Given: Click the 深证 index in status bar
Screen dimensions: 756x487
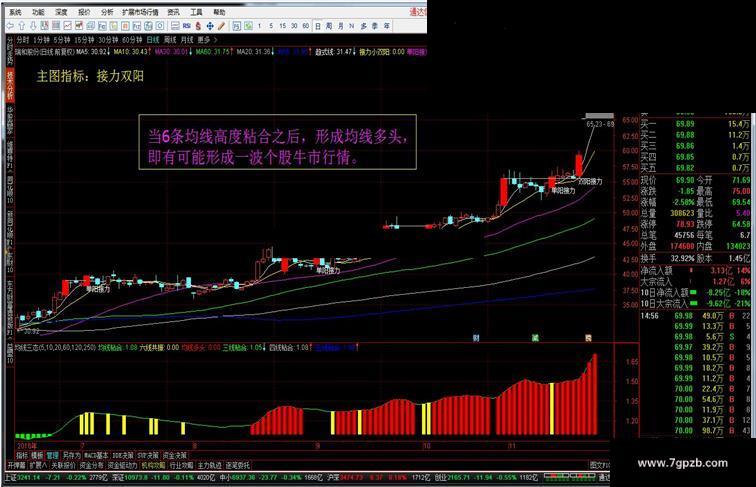Looking at the screenshot, I should [x=118, y=477].
